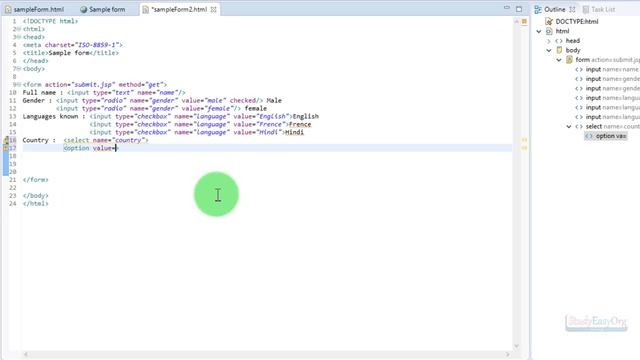Click the sampleForm.html file icon
Screen dimensions: 640x360
coord(8,9)
